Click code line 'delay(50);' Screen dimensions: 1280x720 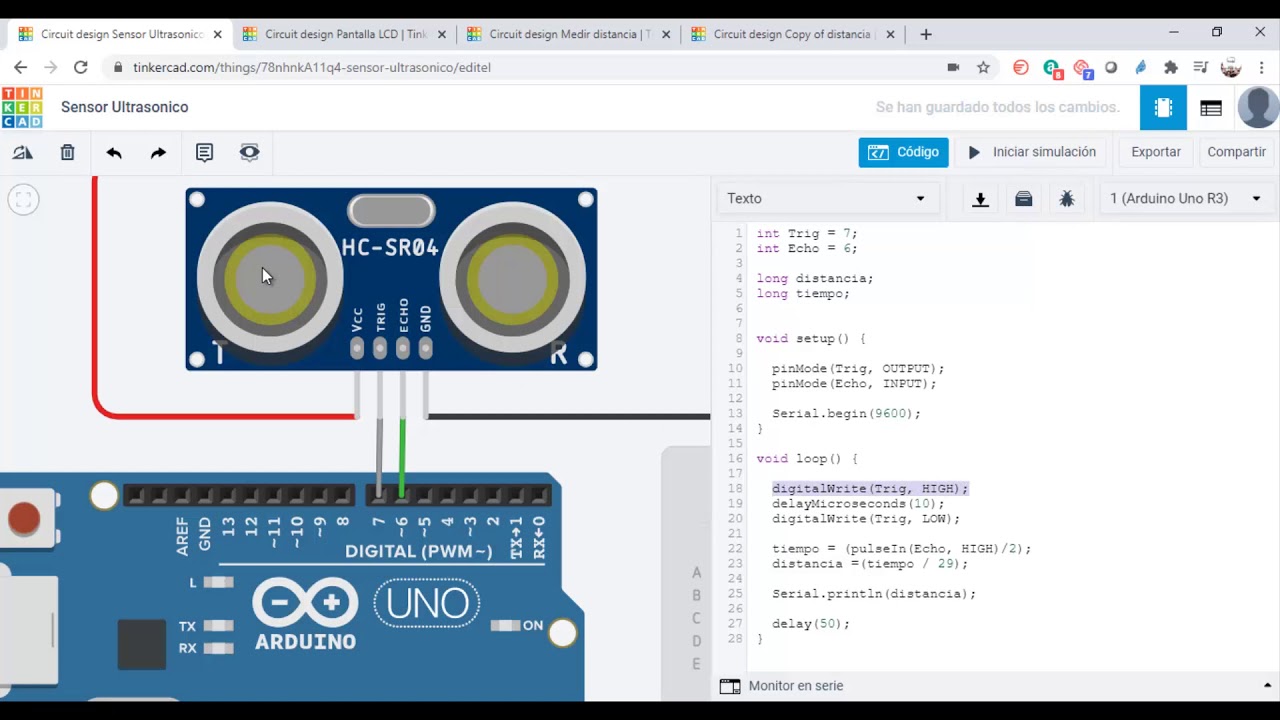[x=811, y=623]
